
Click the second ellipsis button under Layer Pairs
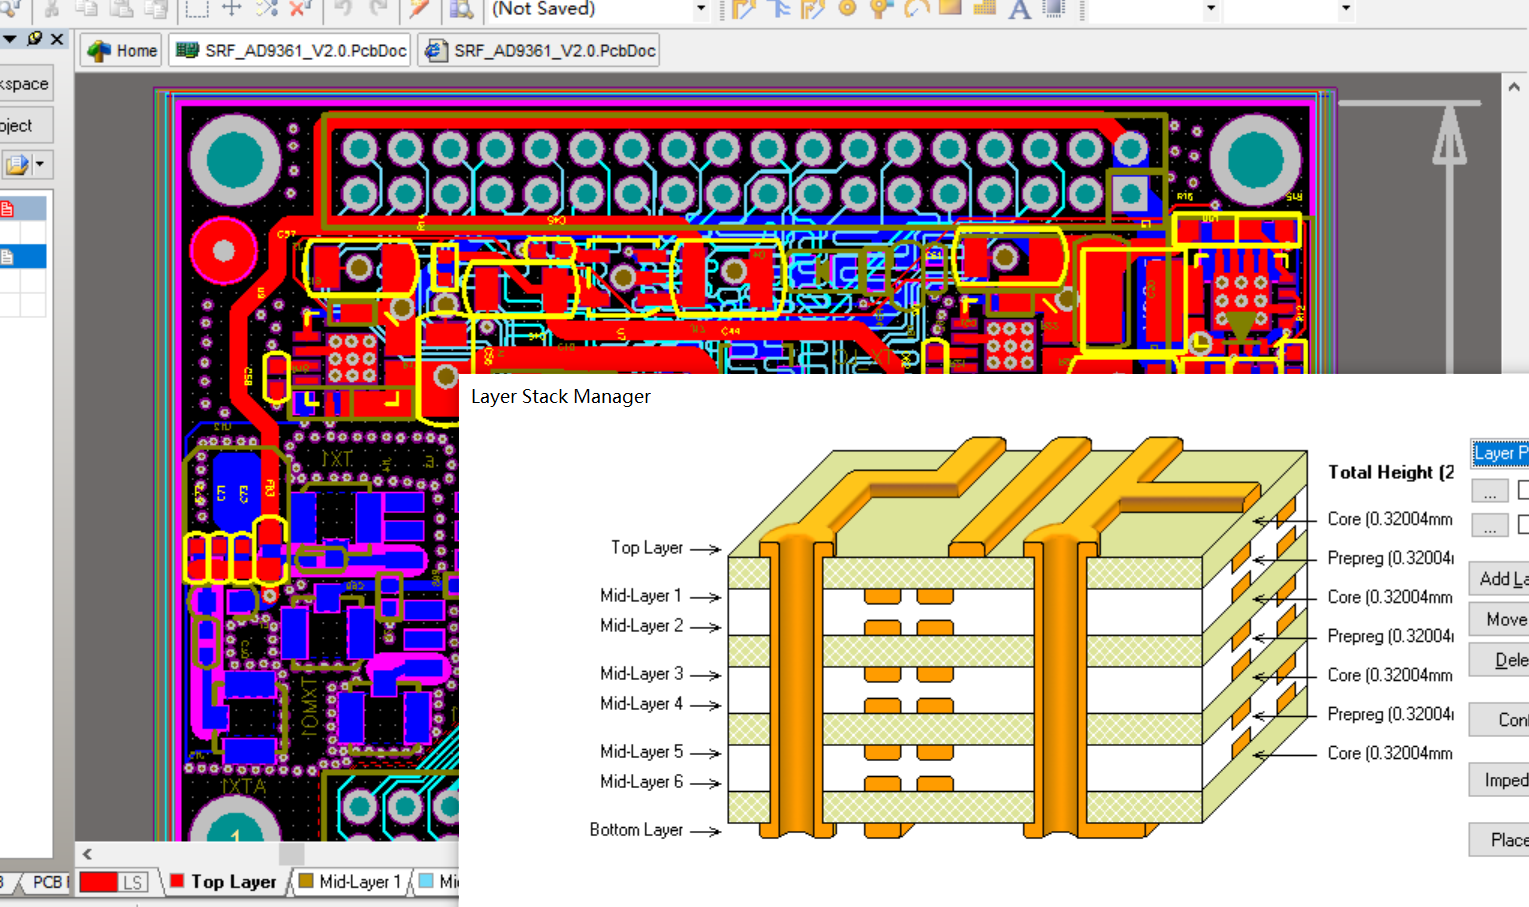tap(1490, 526)
